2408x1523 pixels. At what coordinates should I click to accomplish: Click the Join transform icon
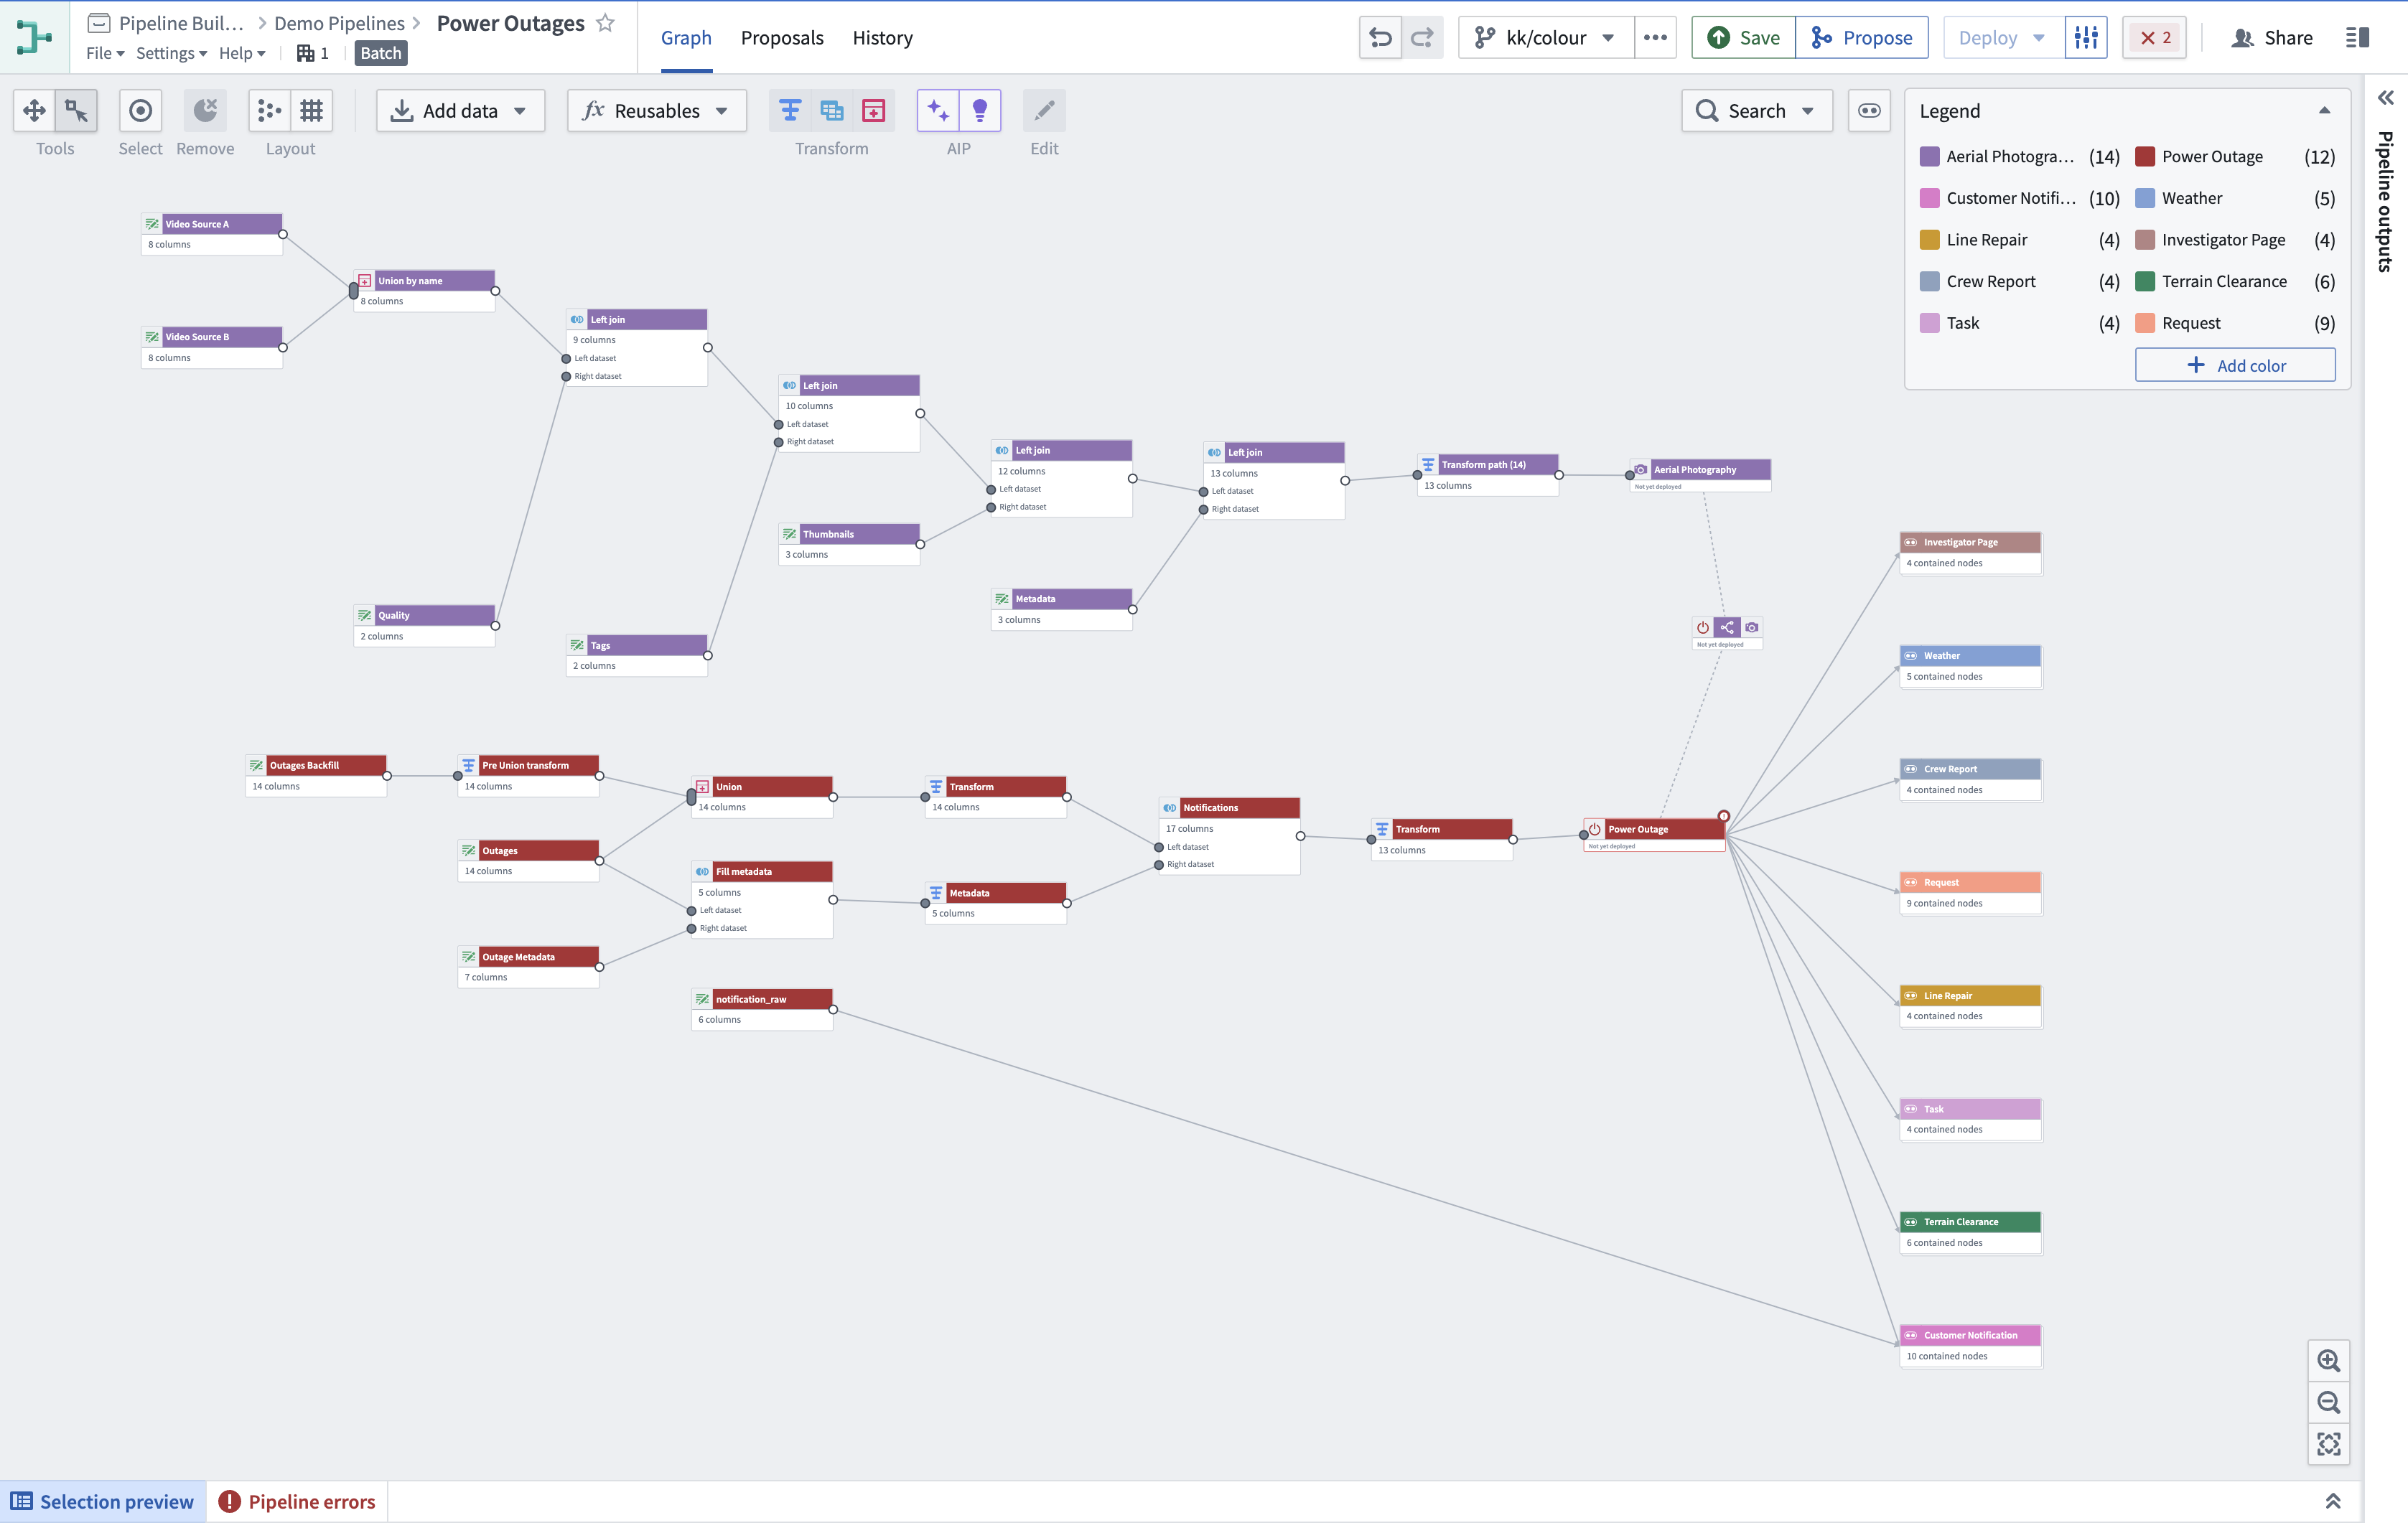click(x=832, y=111)
